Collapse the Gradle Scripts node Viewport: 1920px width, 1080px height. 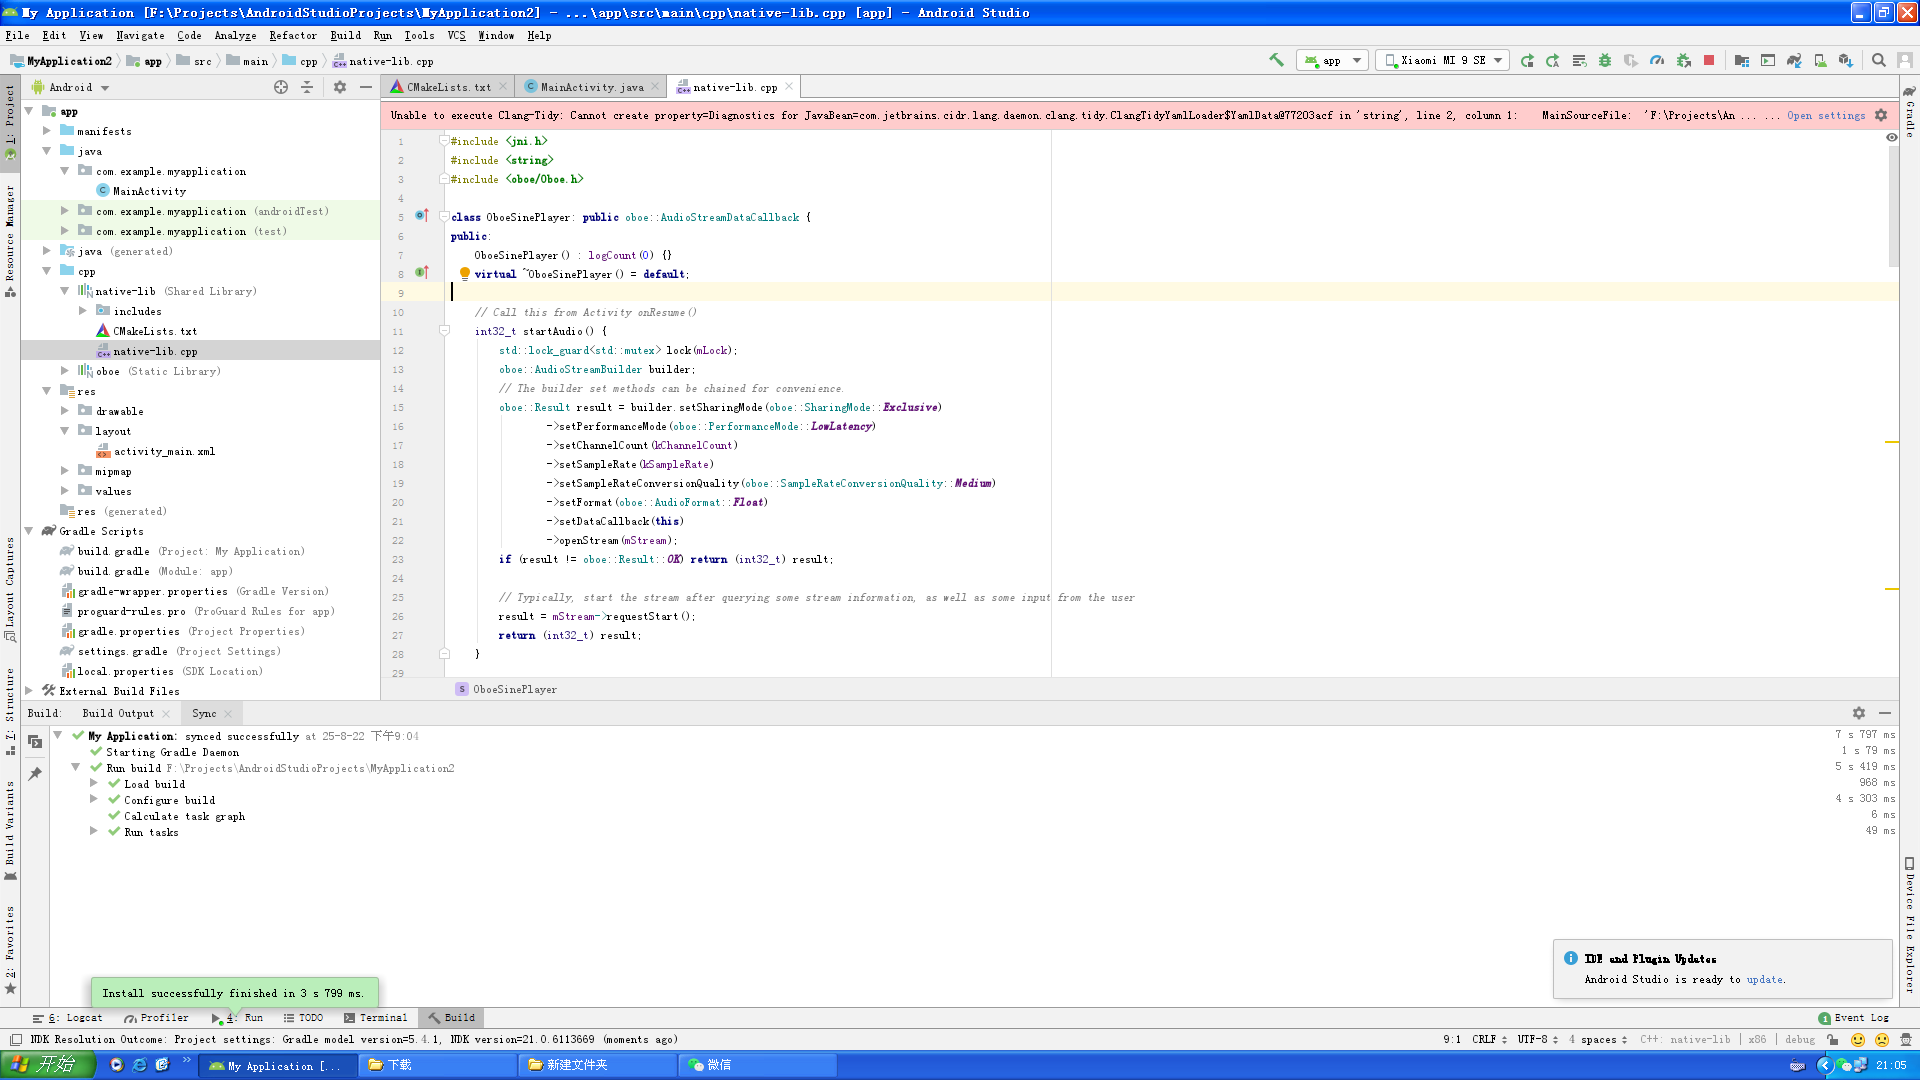[29, 531]
